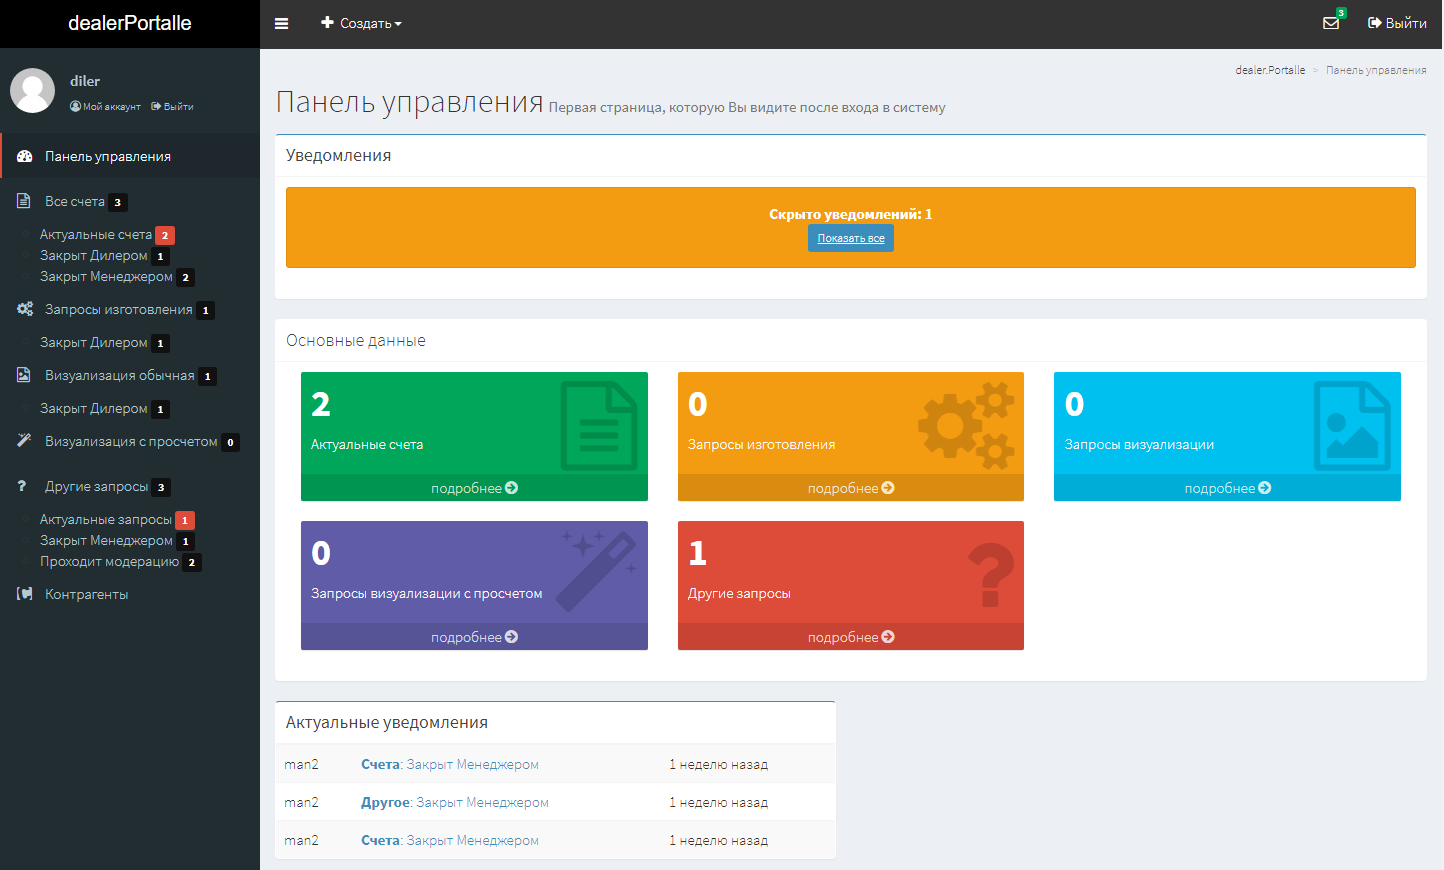Open Все счета in the sidebar
The image size is (1444, 870).
click(75, 201)
